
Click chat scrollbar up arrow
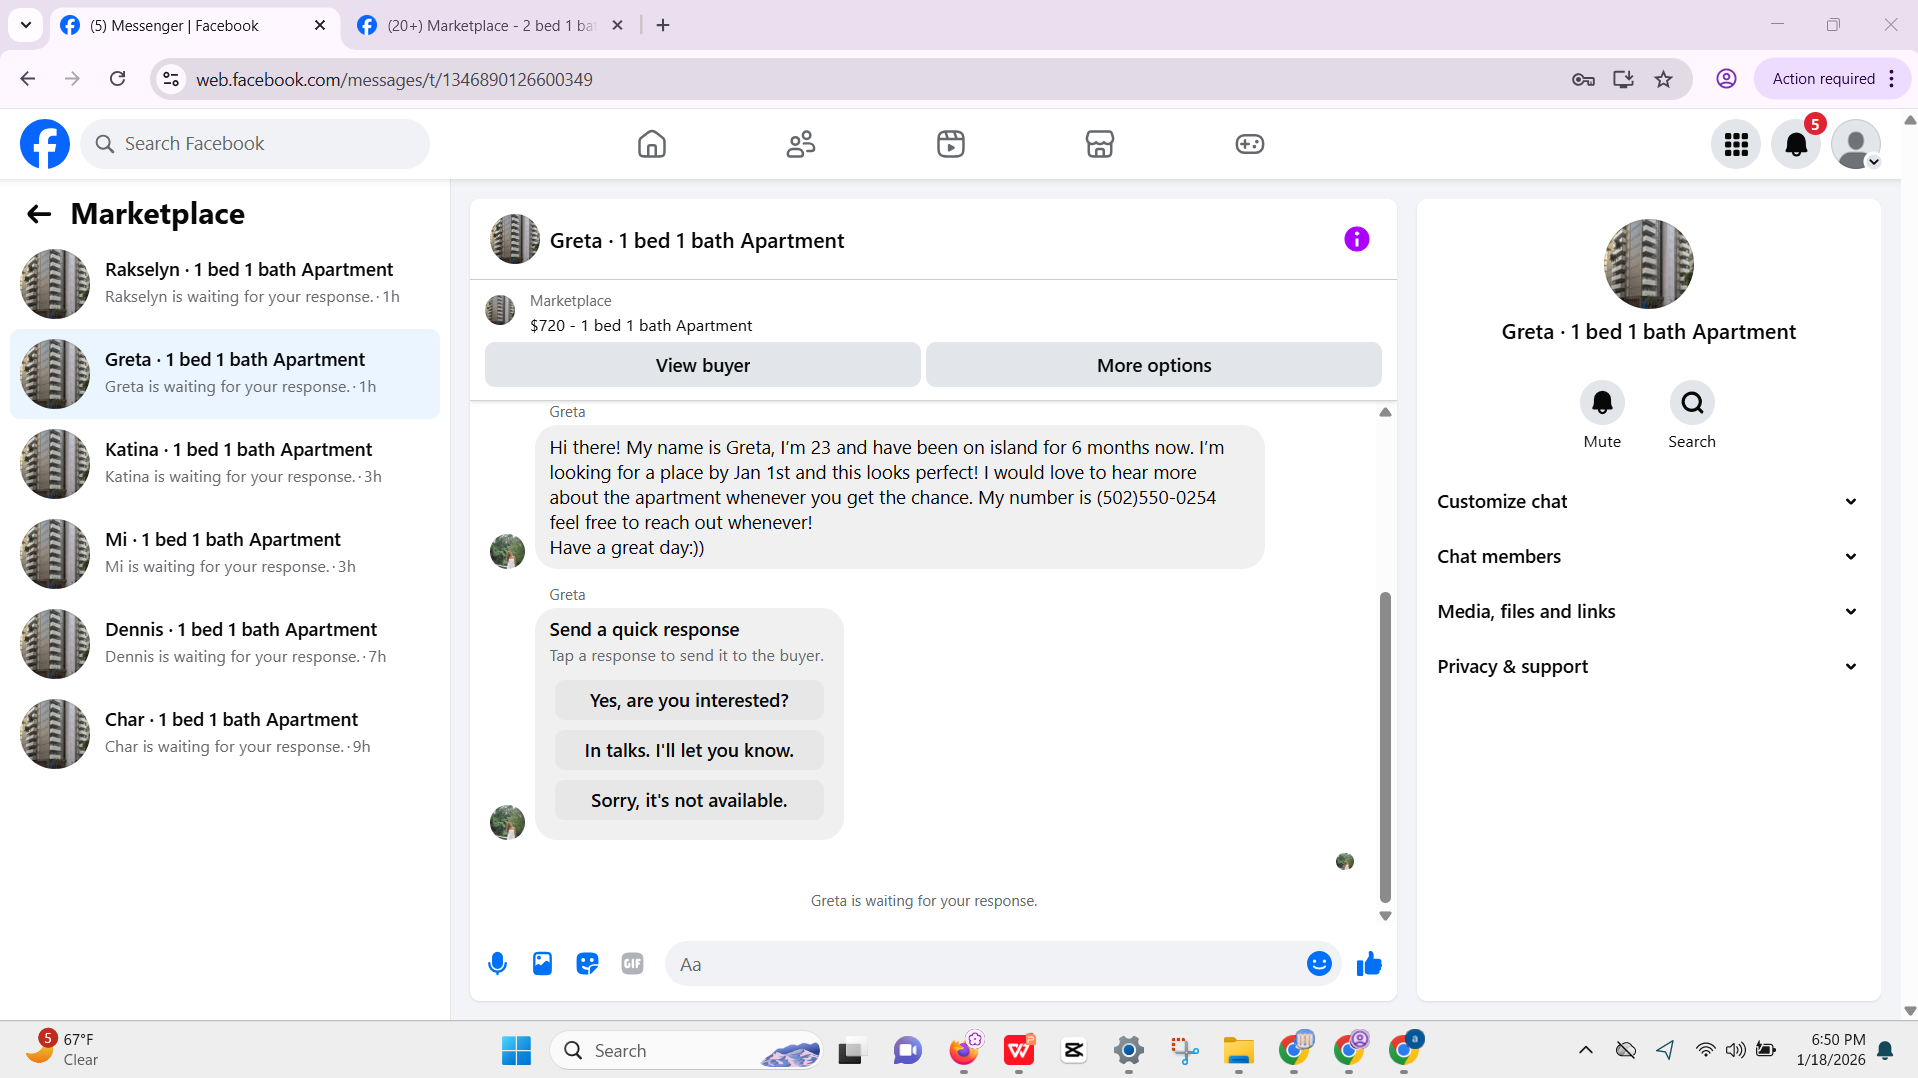(x=1385, y=412)
